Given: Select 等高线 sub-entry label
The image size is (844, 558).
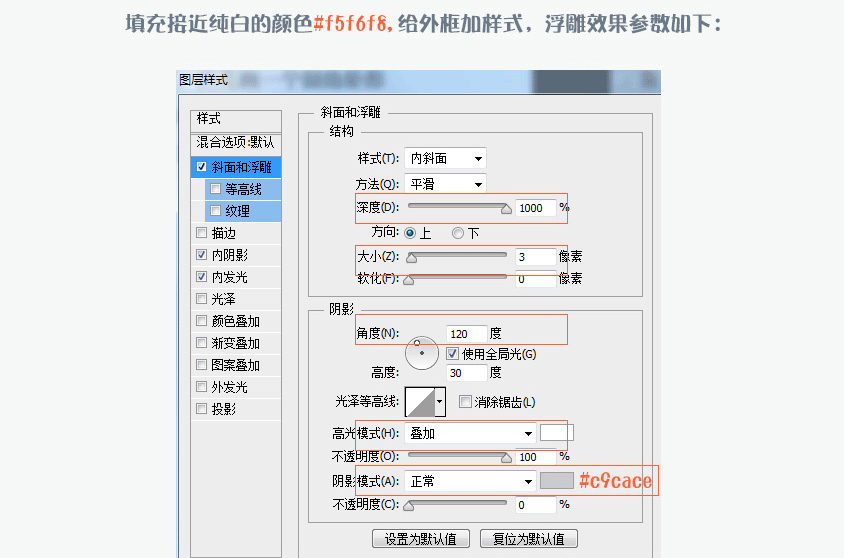Looking at the screenshot, I should click(243, 189).
